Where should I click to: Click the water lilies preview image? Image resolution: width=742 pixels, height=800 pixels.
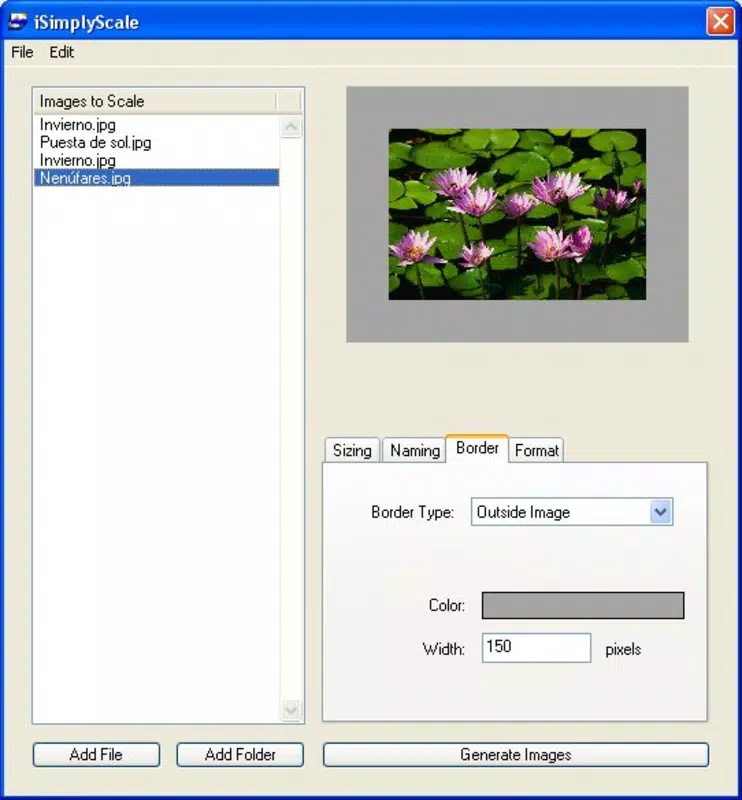[x=517, y=214]
